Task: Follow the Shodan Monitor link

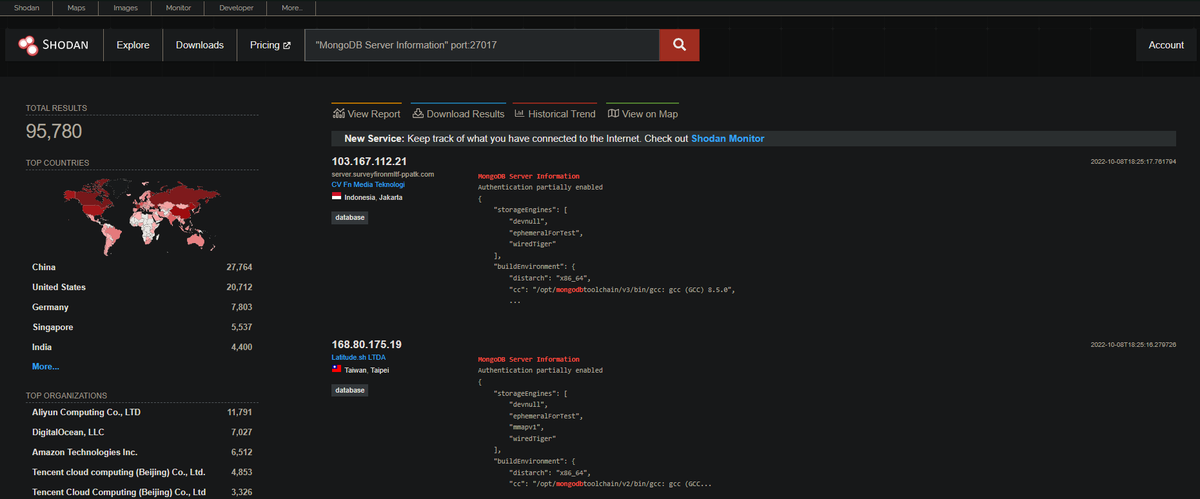Action: point(728,139)
